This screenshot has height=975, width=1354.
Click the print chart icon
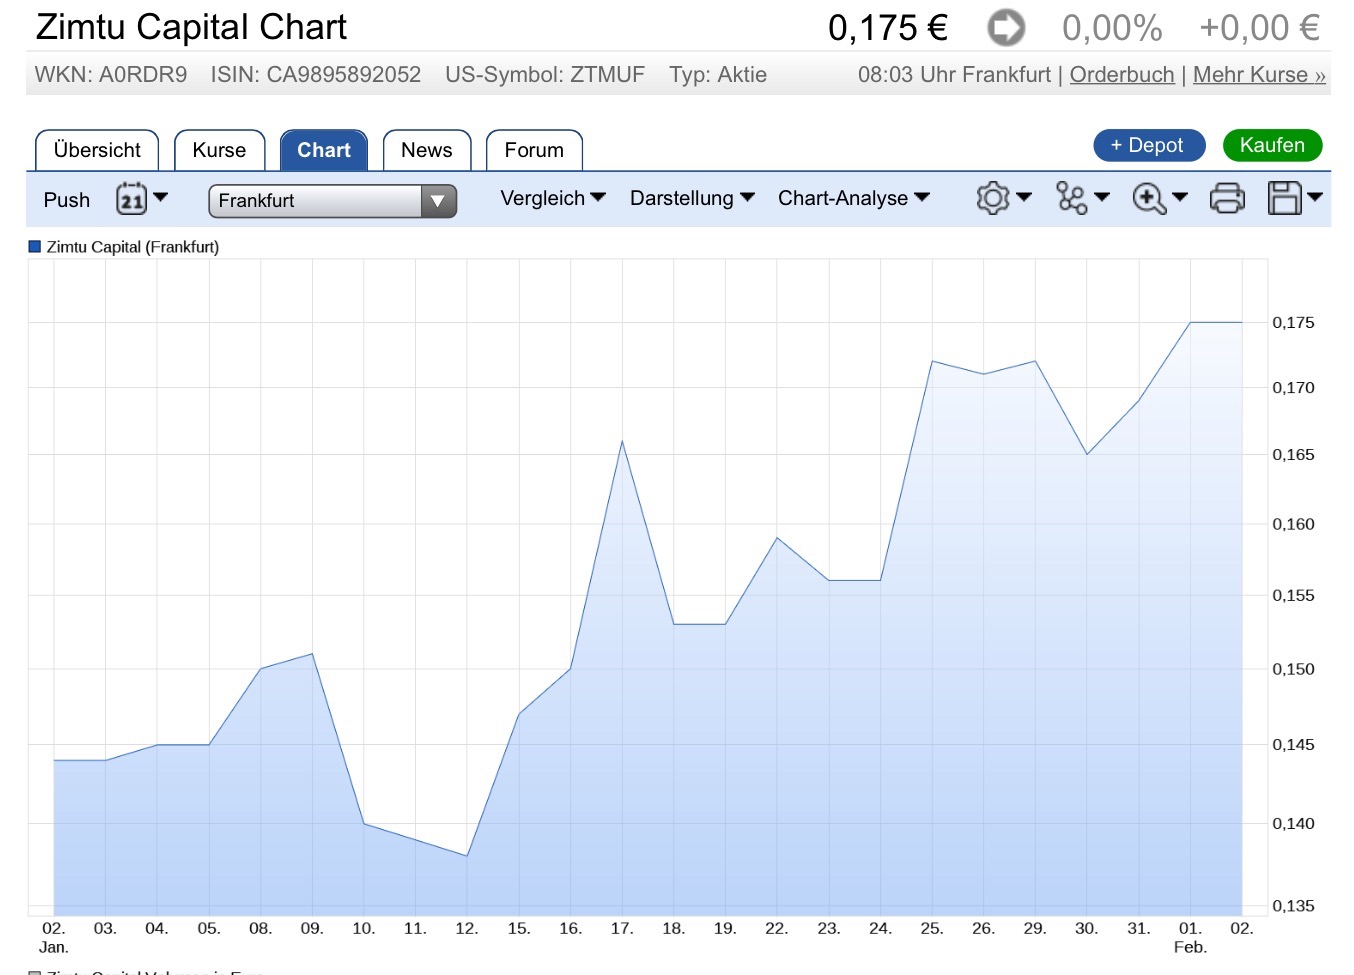[1227, 198]
